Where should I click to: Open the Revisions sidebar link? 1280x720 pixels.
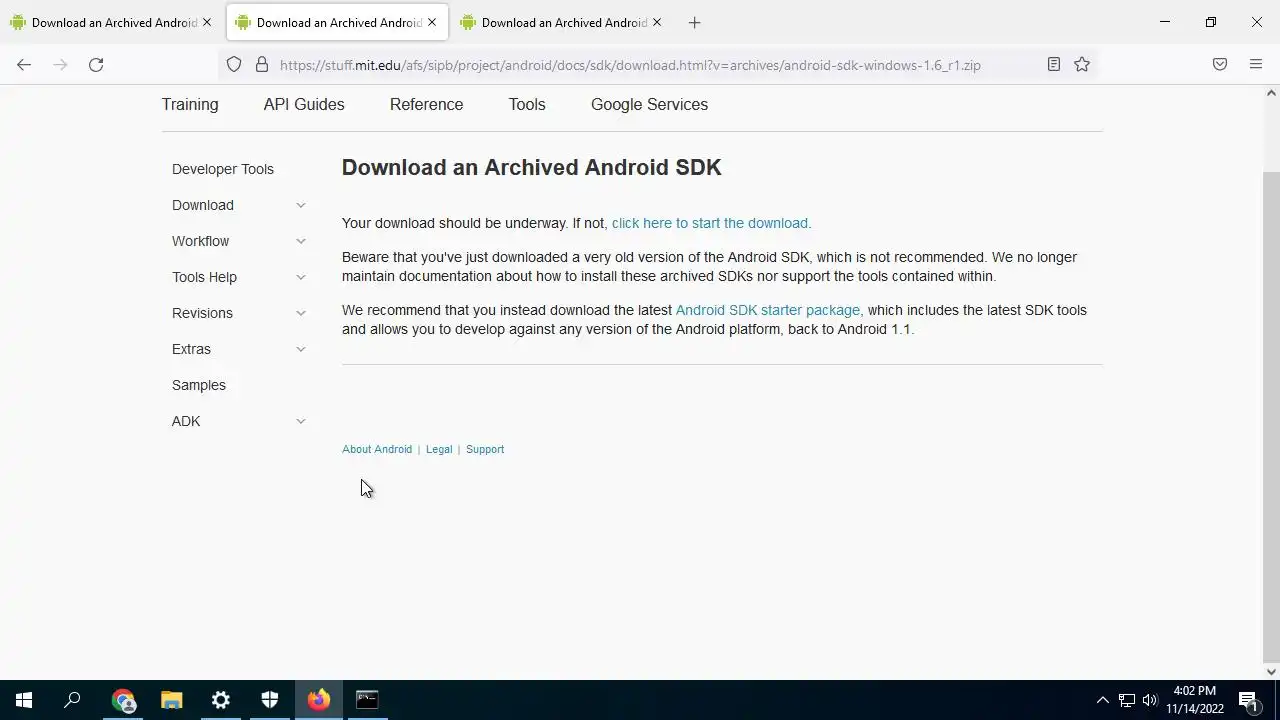pyautogui.click(x=202, y=313)
